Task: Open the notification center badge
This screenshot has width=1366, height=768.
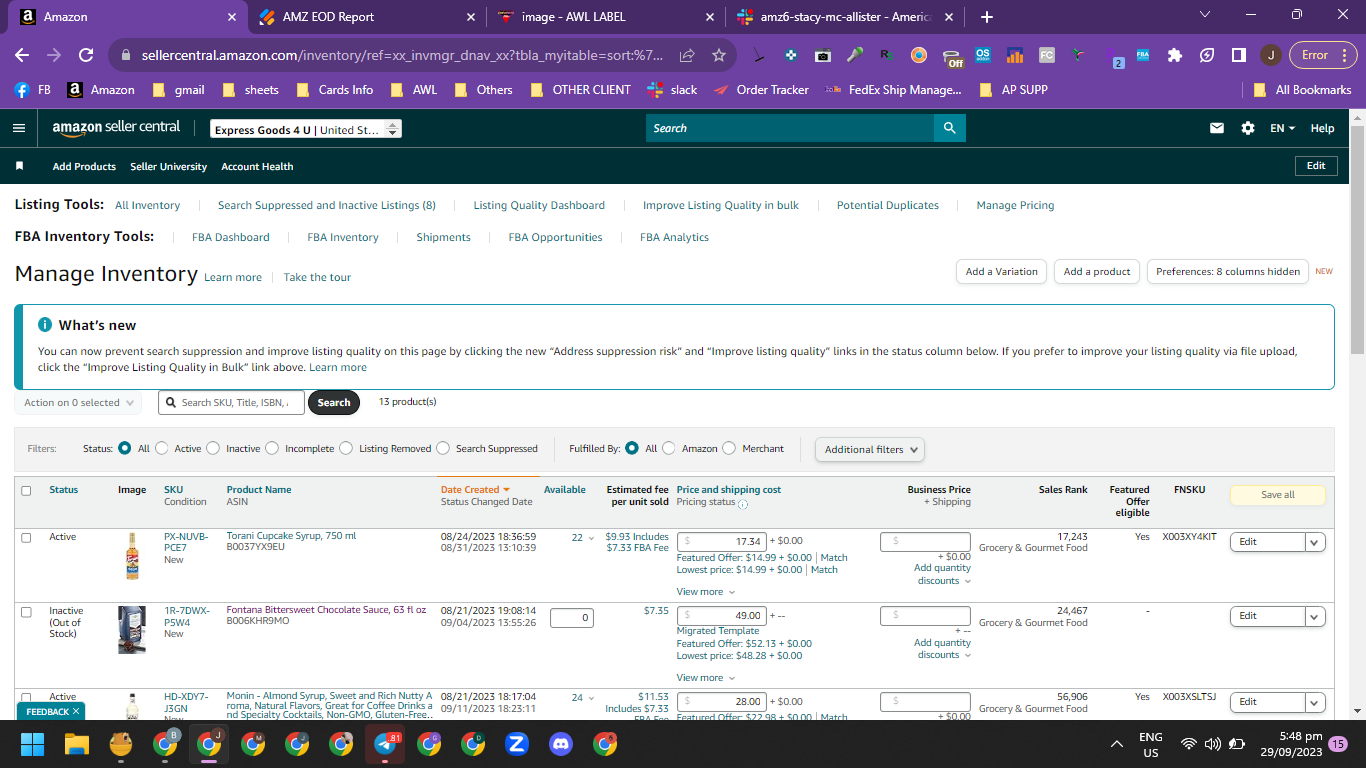Action: coord(1338,744)
